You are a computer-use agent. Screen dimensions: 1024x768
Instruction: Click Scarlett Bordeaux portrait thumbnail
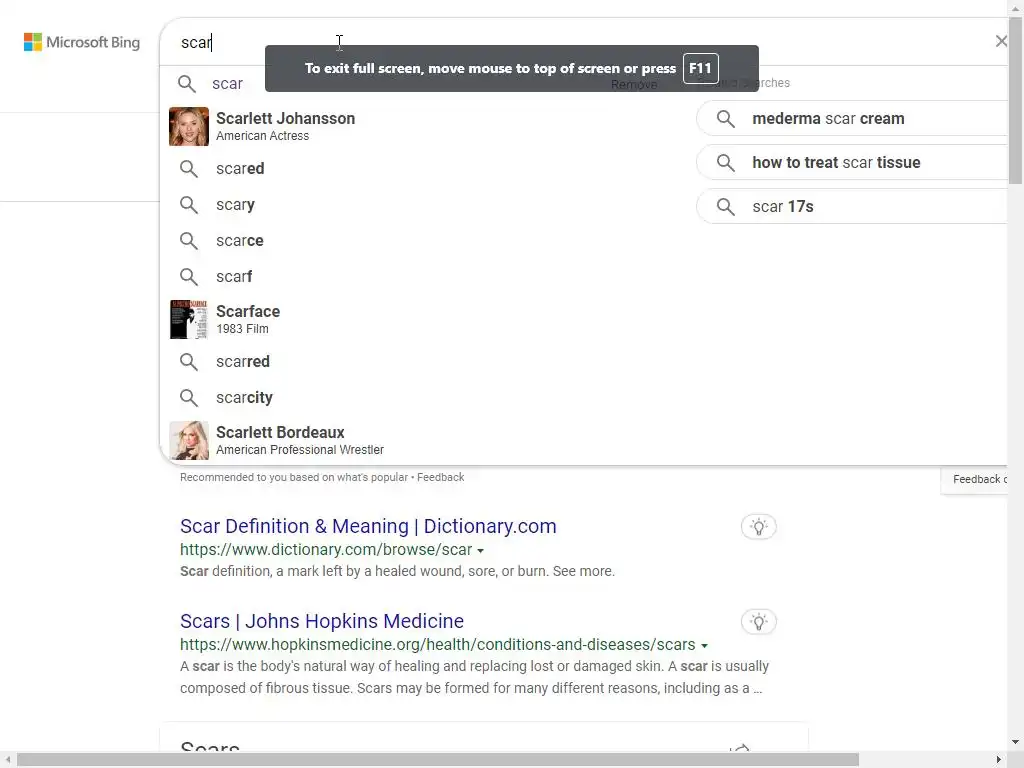coord(189,440)
